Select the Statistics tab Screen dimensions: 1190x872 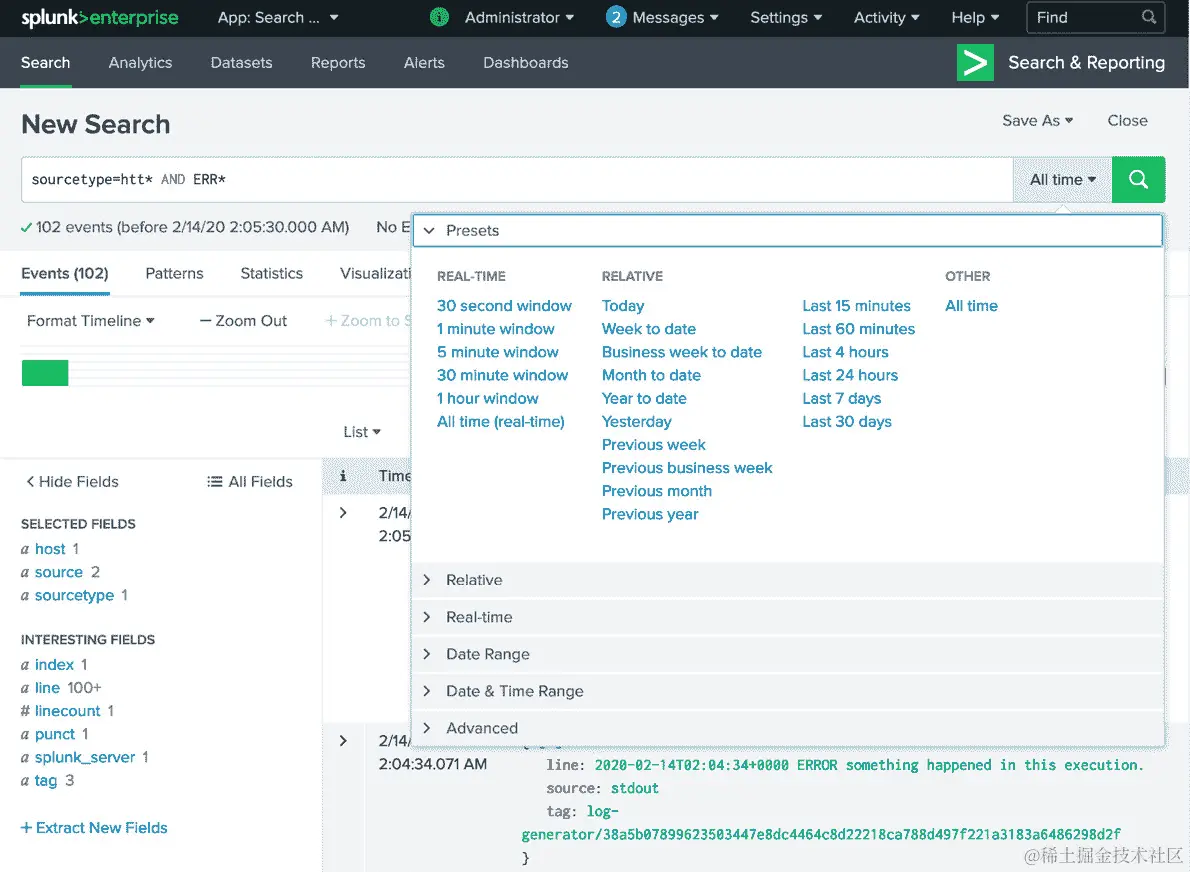tap(272, 273)
